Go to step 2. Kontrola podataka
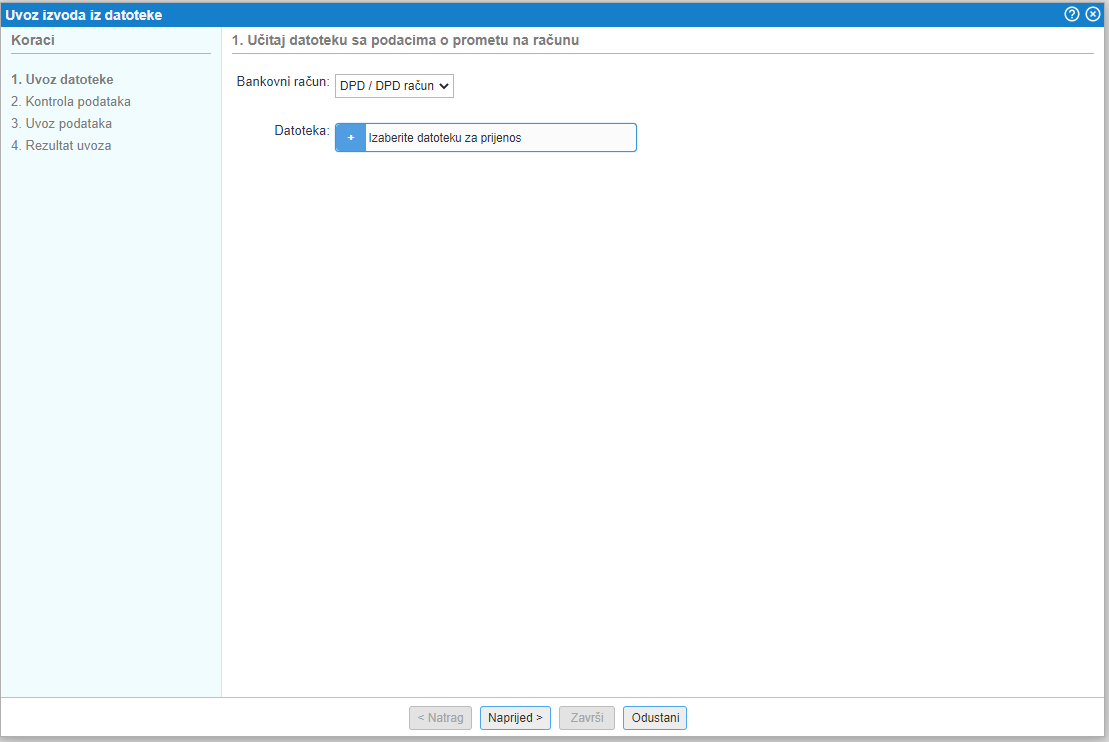The height and width of the screenshot is (742, 1109). [71, 101]
